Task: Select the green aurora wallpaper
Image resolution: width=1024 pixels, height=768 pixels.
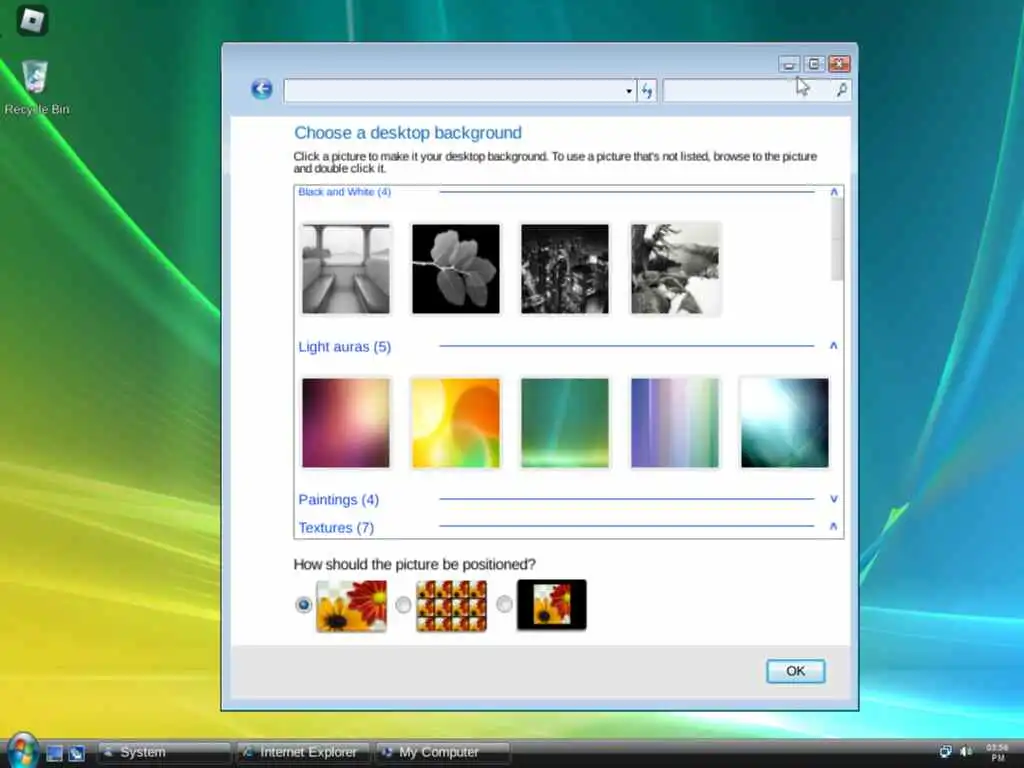Action: (565, 423)
